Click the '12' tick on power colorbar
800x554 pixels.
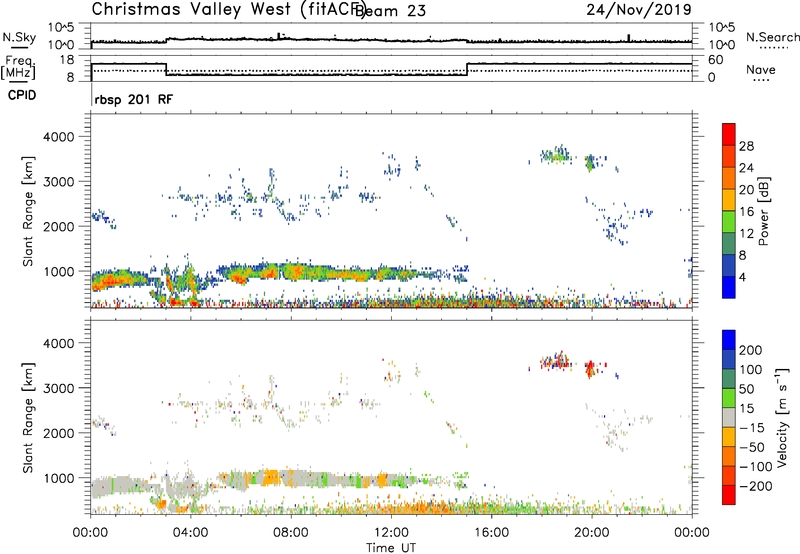746,234
